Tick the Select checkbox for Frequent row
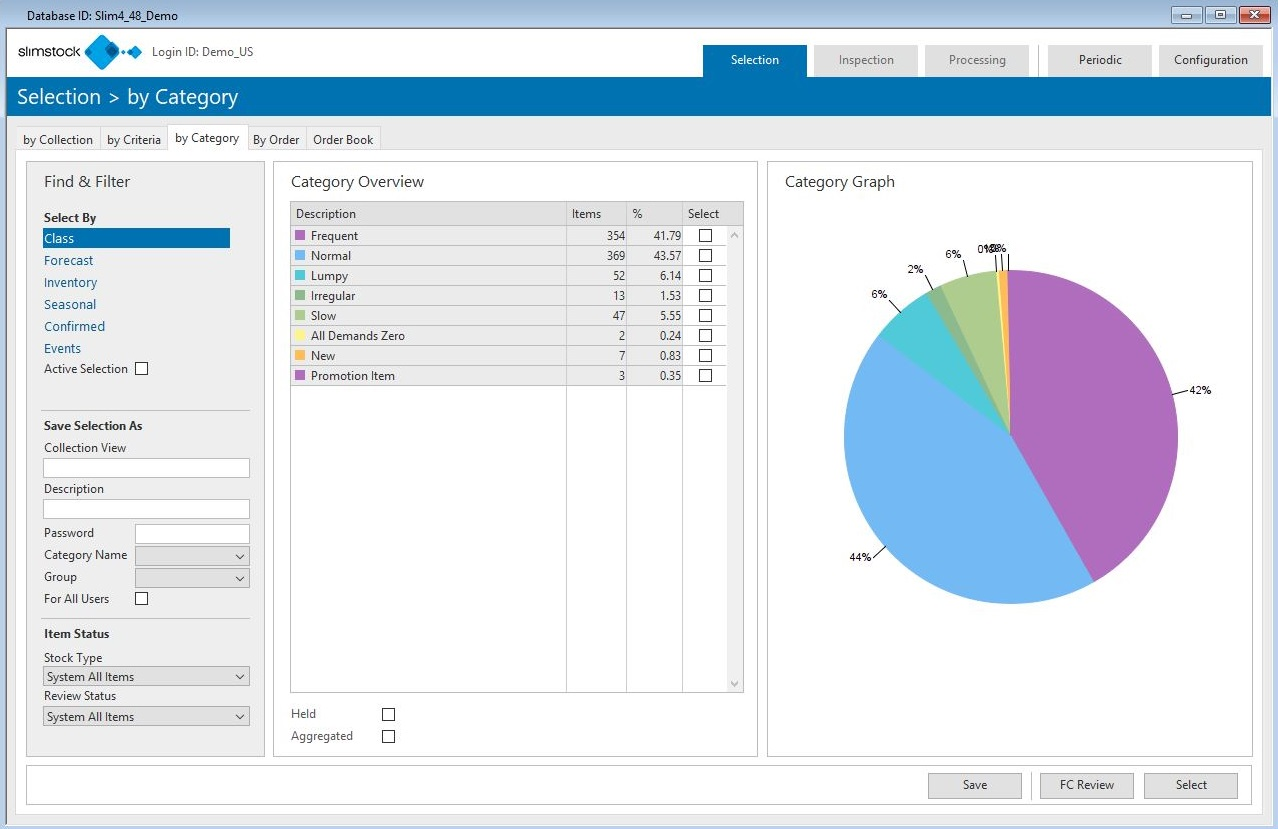This screenshot has width=1278, height=829. (705, 236)
